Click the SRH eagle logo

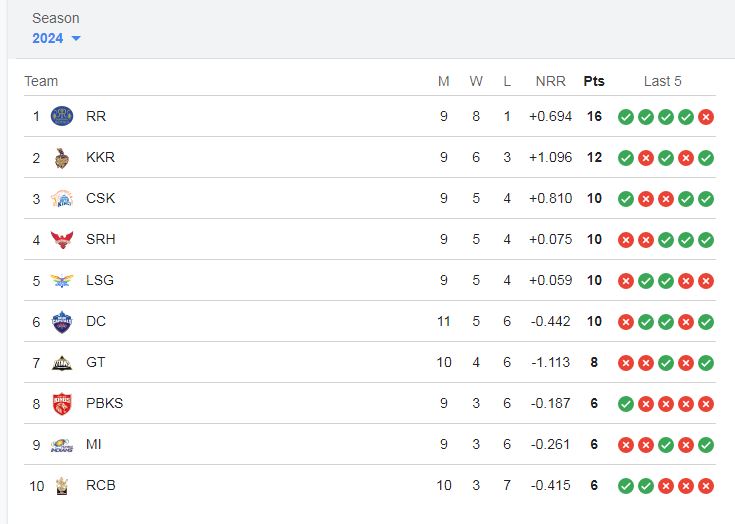coord(62,240)
